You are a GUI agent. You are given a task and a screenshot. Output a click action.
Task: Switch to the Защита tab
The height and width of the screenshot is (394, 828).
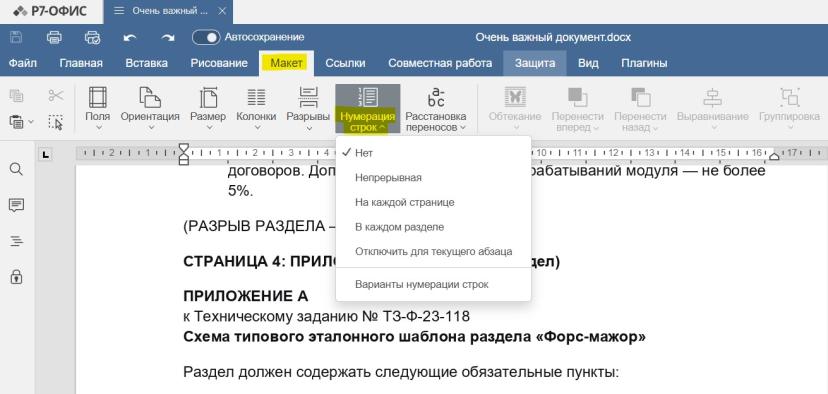[x=535, y=63]
